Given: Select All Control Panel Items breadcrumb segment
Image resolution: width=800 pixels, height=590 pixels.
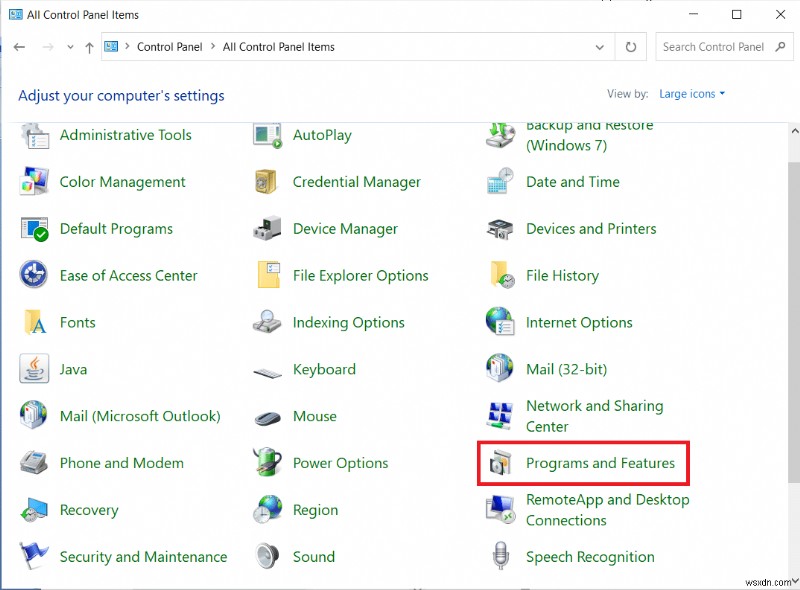Looking at the screenshot, I should tap(278, 47).
